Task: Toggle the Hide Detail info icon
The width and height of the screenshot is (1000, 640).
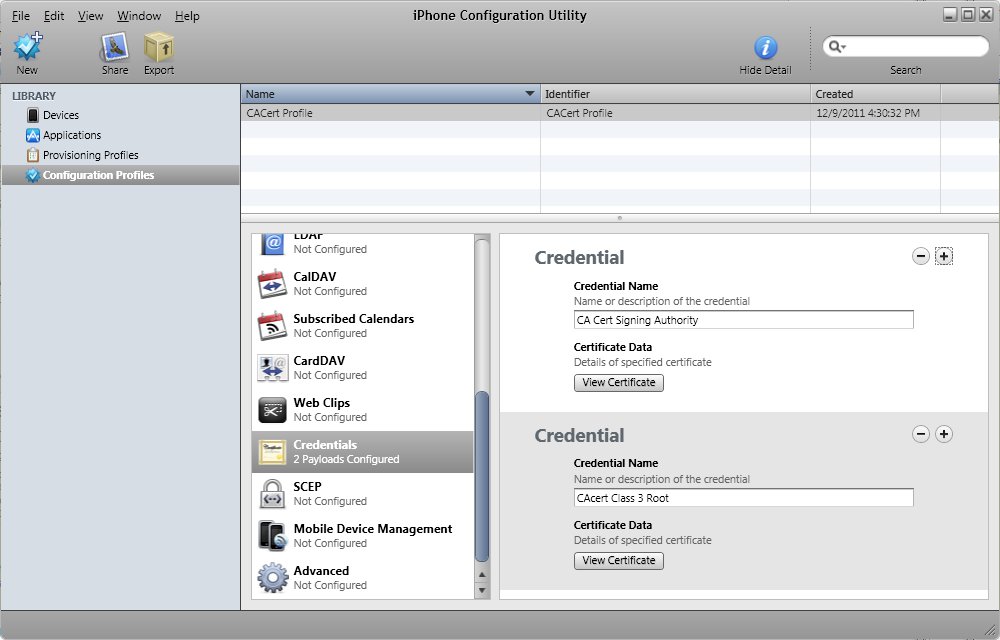Action: (x=765, y=48)
